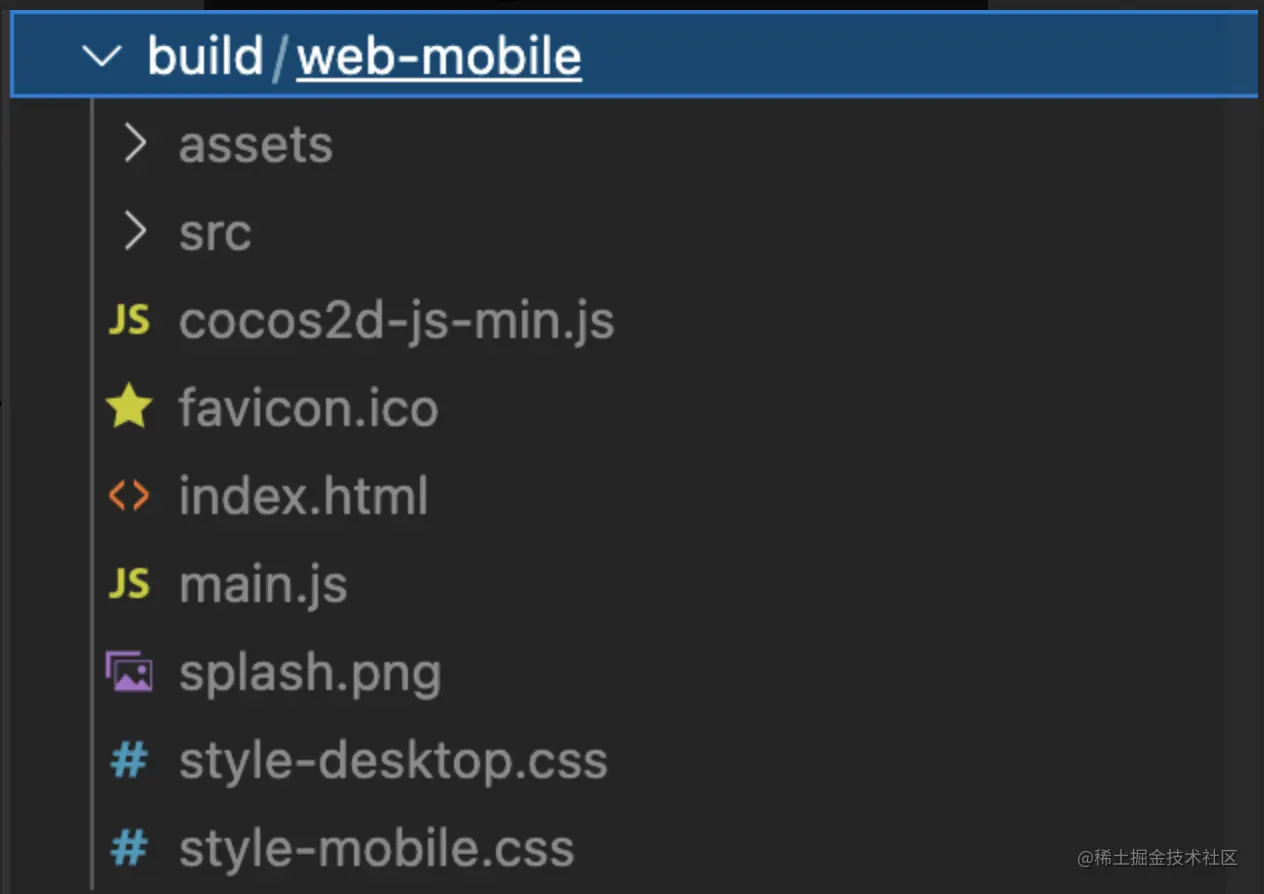Open the cocos2d-js-min.js file
The width and height of the screenshot is (1264, 894).
[396, 320]
